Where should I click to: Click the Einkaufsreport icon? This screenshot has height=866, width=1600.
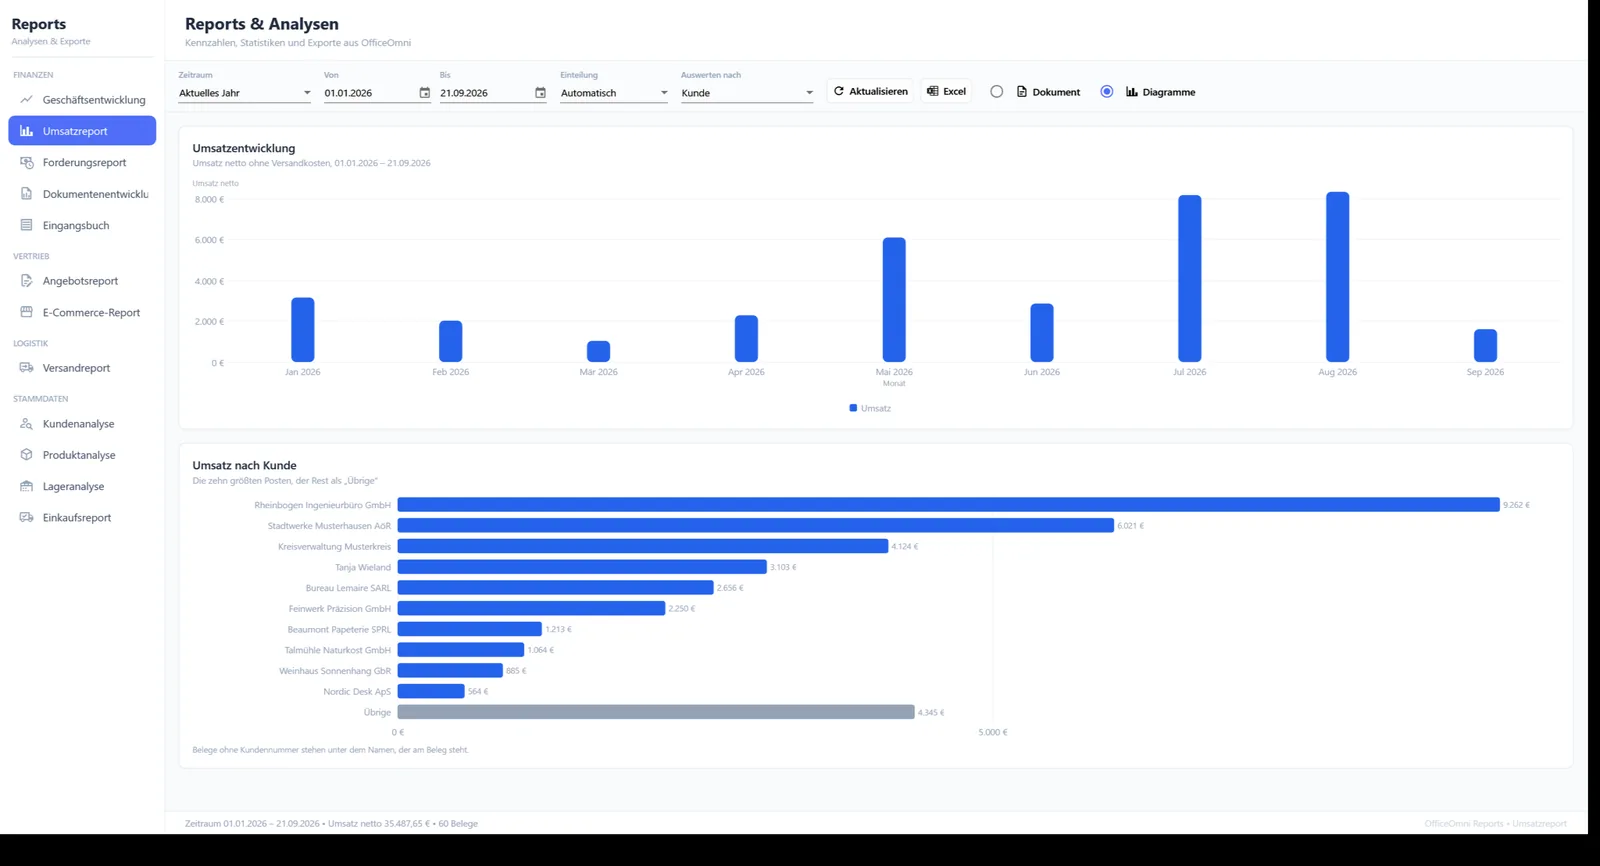tap(26, 518)
